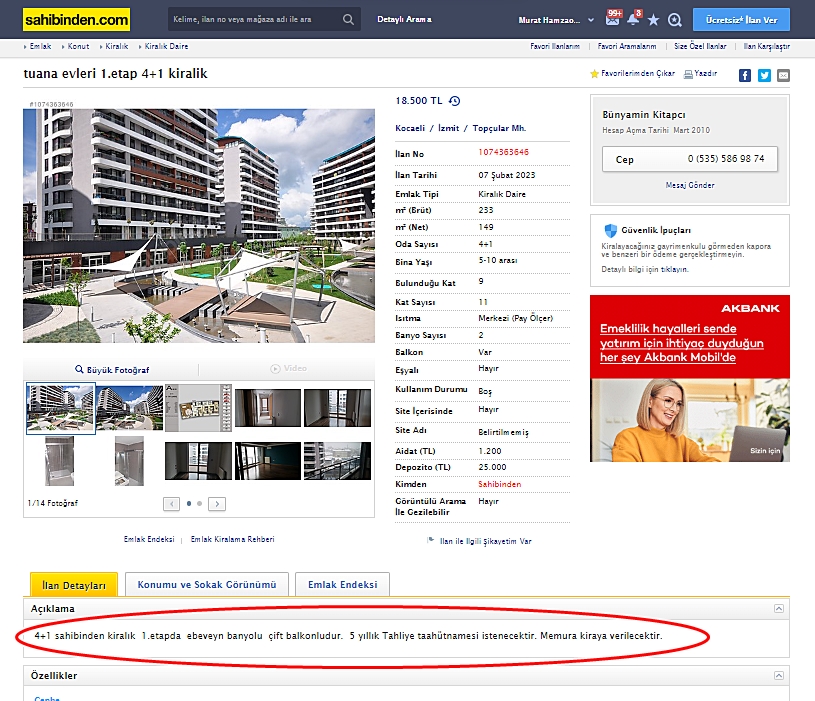Click the magnifier icon beside Büyük Fotoğraf

click(x=80, y=369)
